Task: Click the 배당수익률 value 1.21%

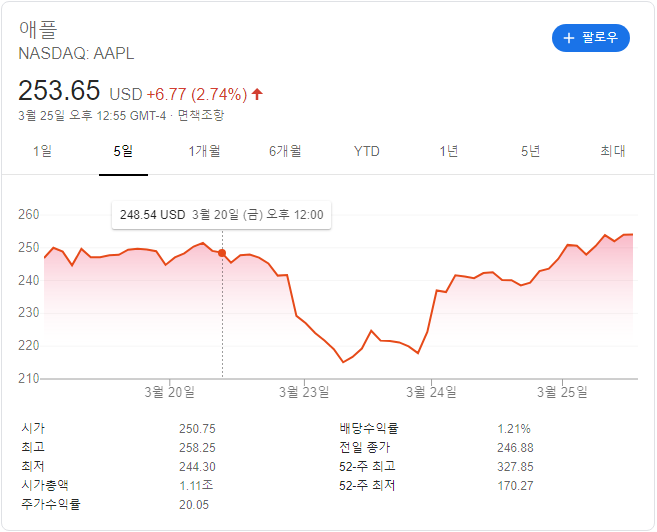Action: pyautogui.click(x=514, y=429)
